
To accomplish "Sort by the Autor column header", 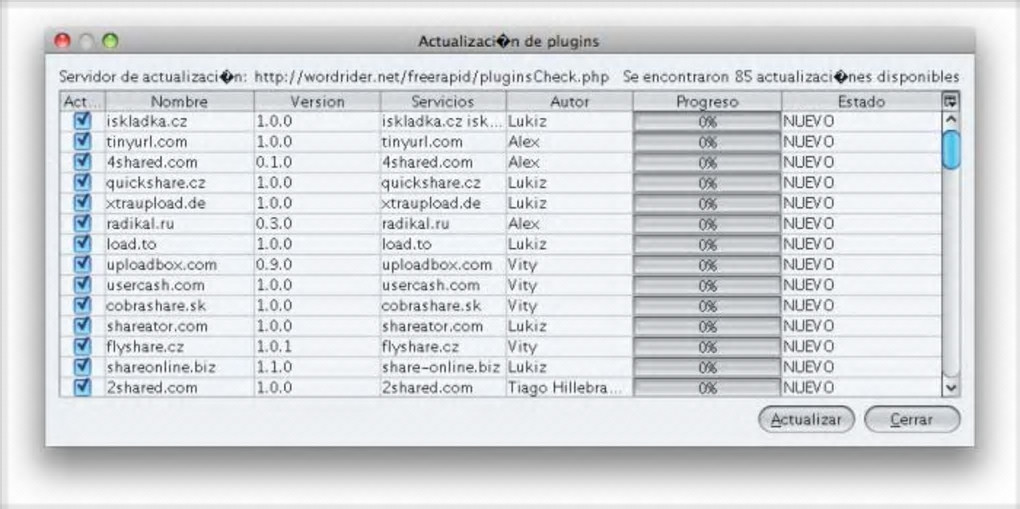I will tap(569, 102).
